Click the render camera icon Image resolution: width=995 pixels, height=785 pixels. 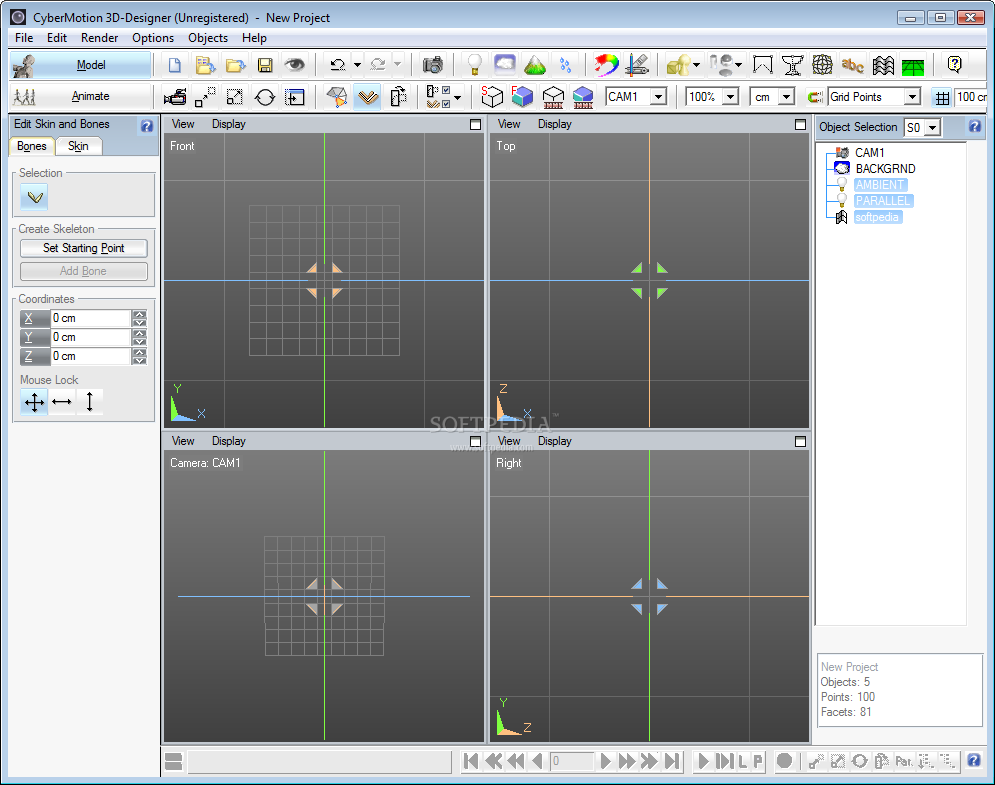pyautogui.click(x=433, y=65)
